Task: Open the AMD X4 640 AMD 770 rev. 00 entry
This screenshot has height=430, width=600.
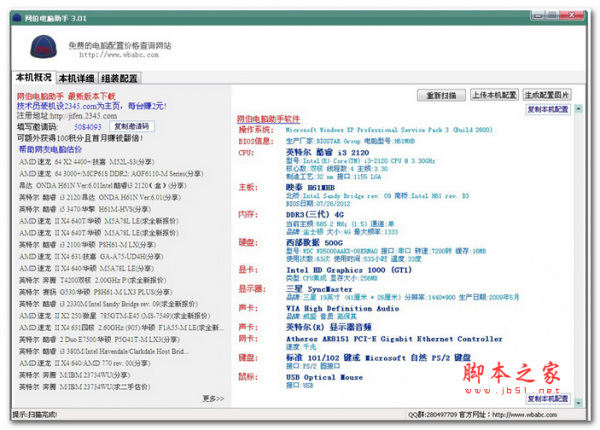Action: click(x=85, y=363)
